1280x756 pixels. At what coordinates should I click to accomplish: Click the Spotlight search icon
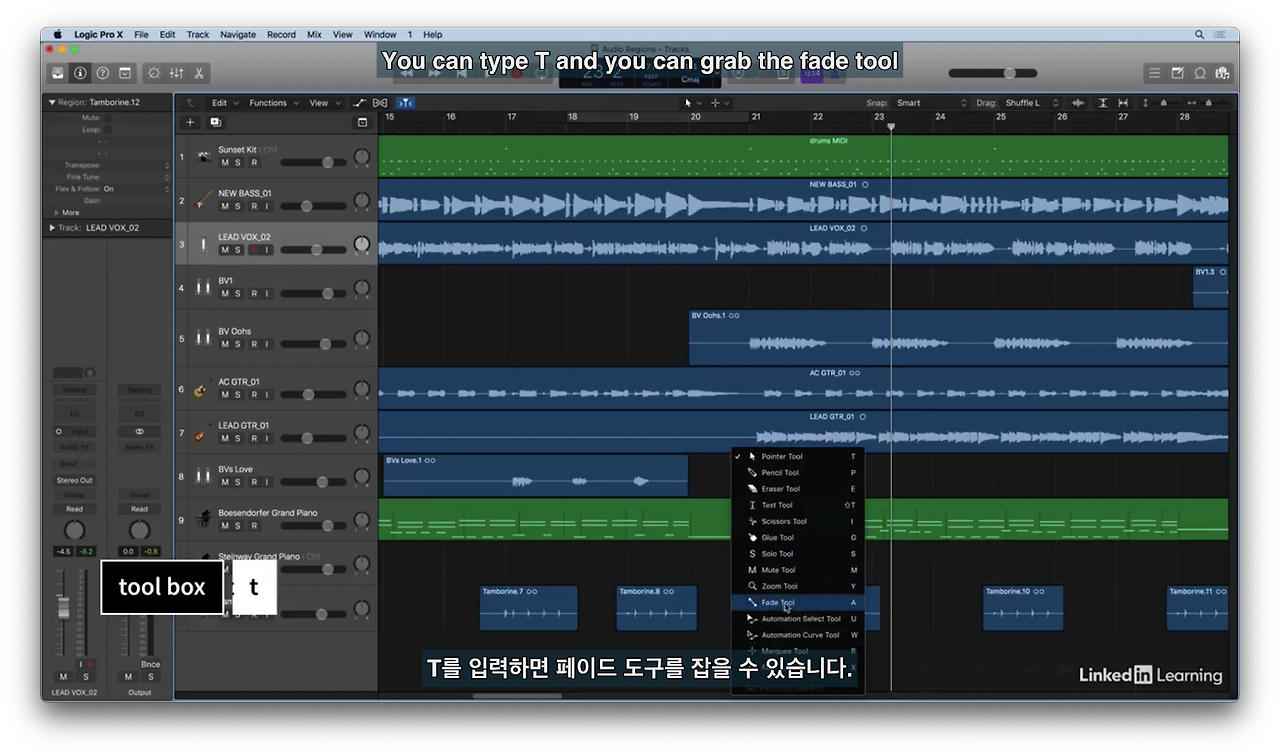(1200, 34)
